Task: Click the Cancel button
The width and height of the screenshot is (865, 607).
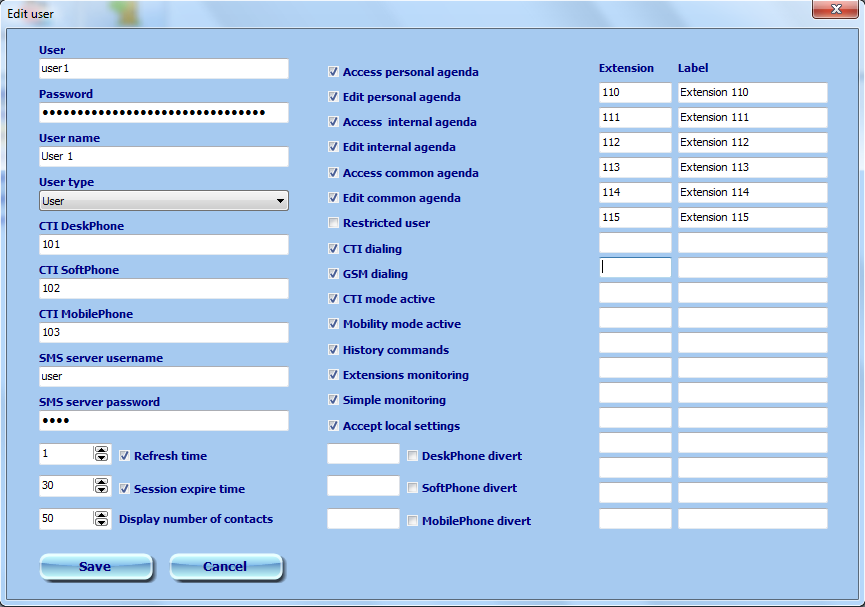Action: tap(226, 567)
